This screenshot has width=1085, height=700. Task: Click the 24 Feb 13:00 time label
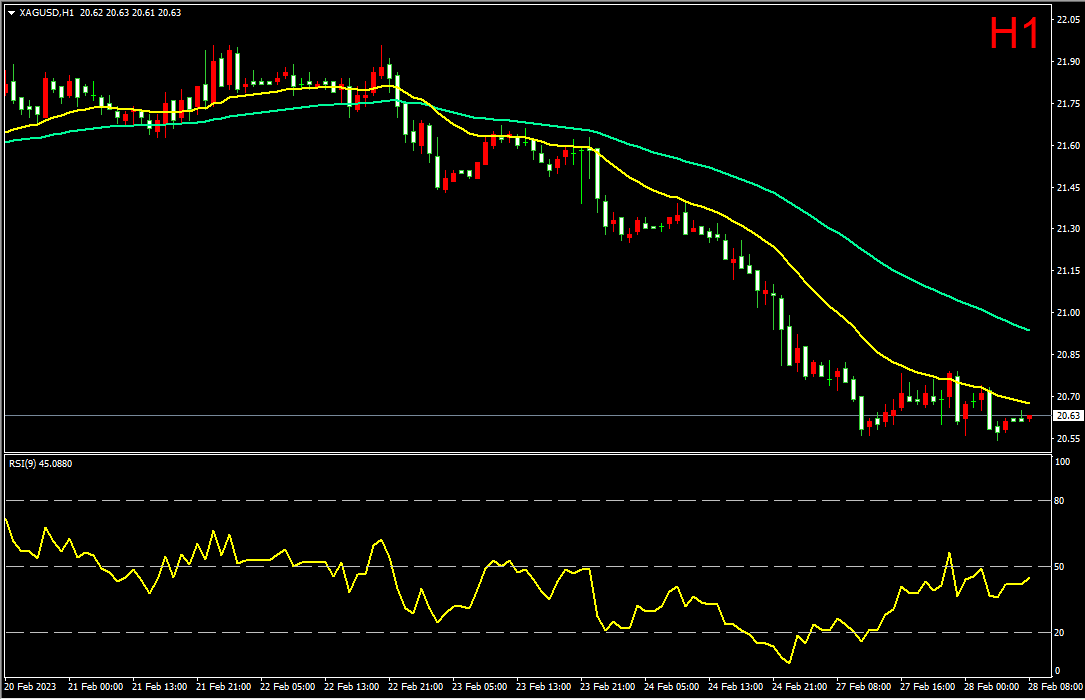736,686
